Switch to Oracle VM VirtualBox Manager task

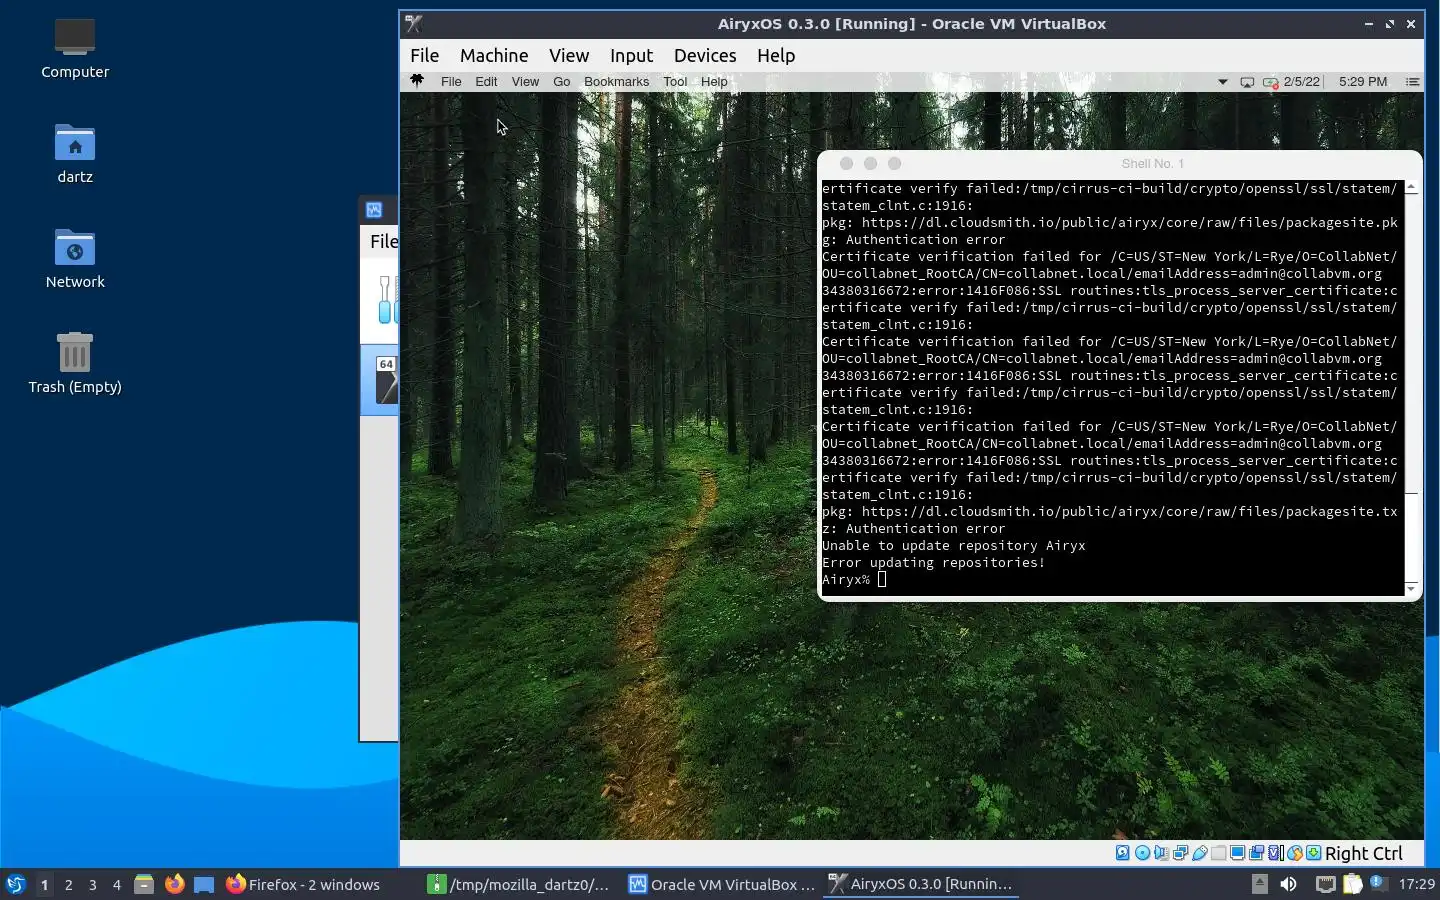722,884
